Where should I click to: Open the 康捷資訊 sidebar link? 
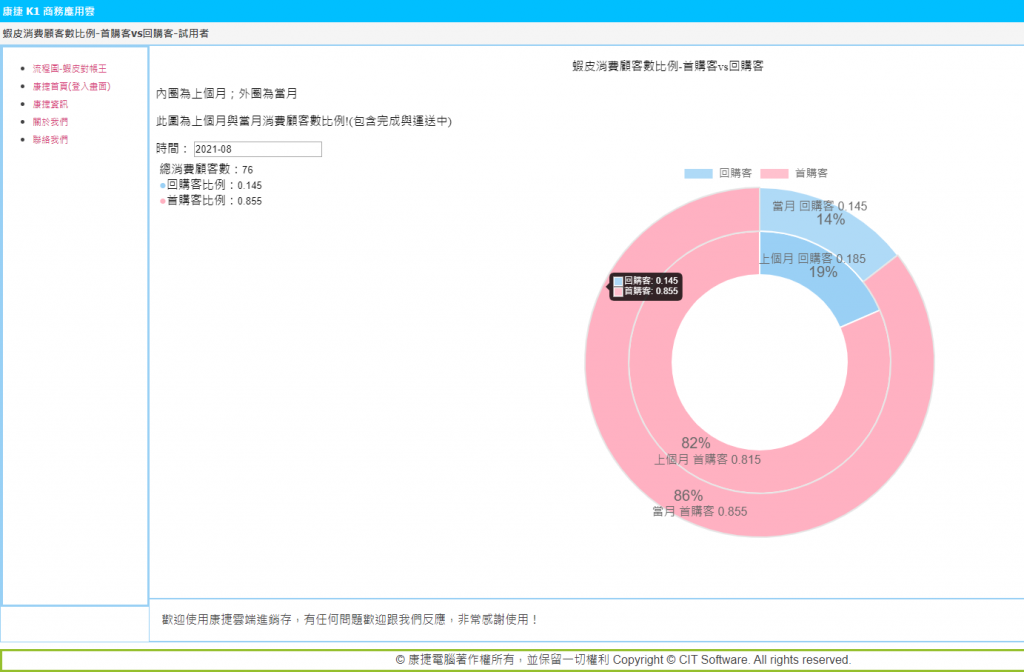coord(50,104)
